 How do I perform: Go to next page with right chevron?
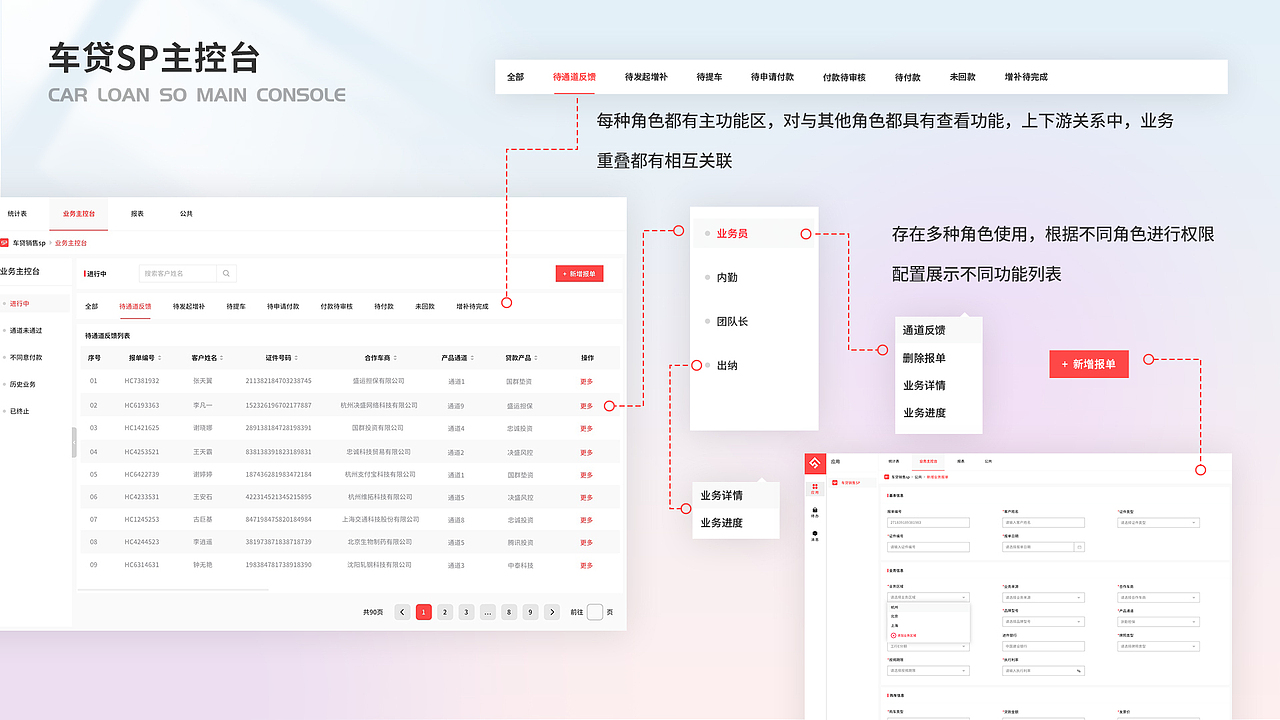(x=552, y=612)
